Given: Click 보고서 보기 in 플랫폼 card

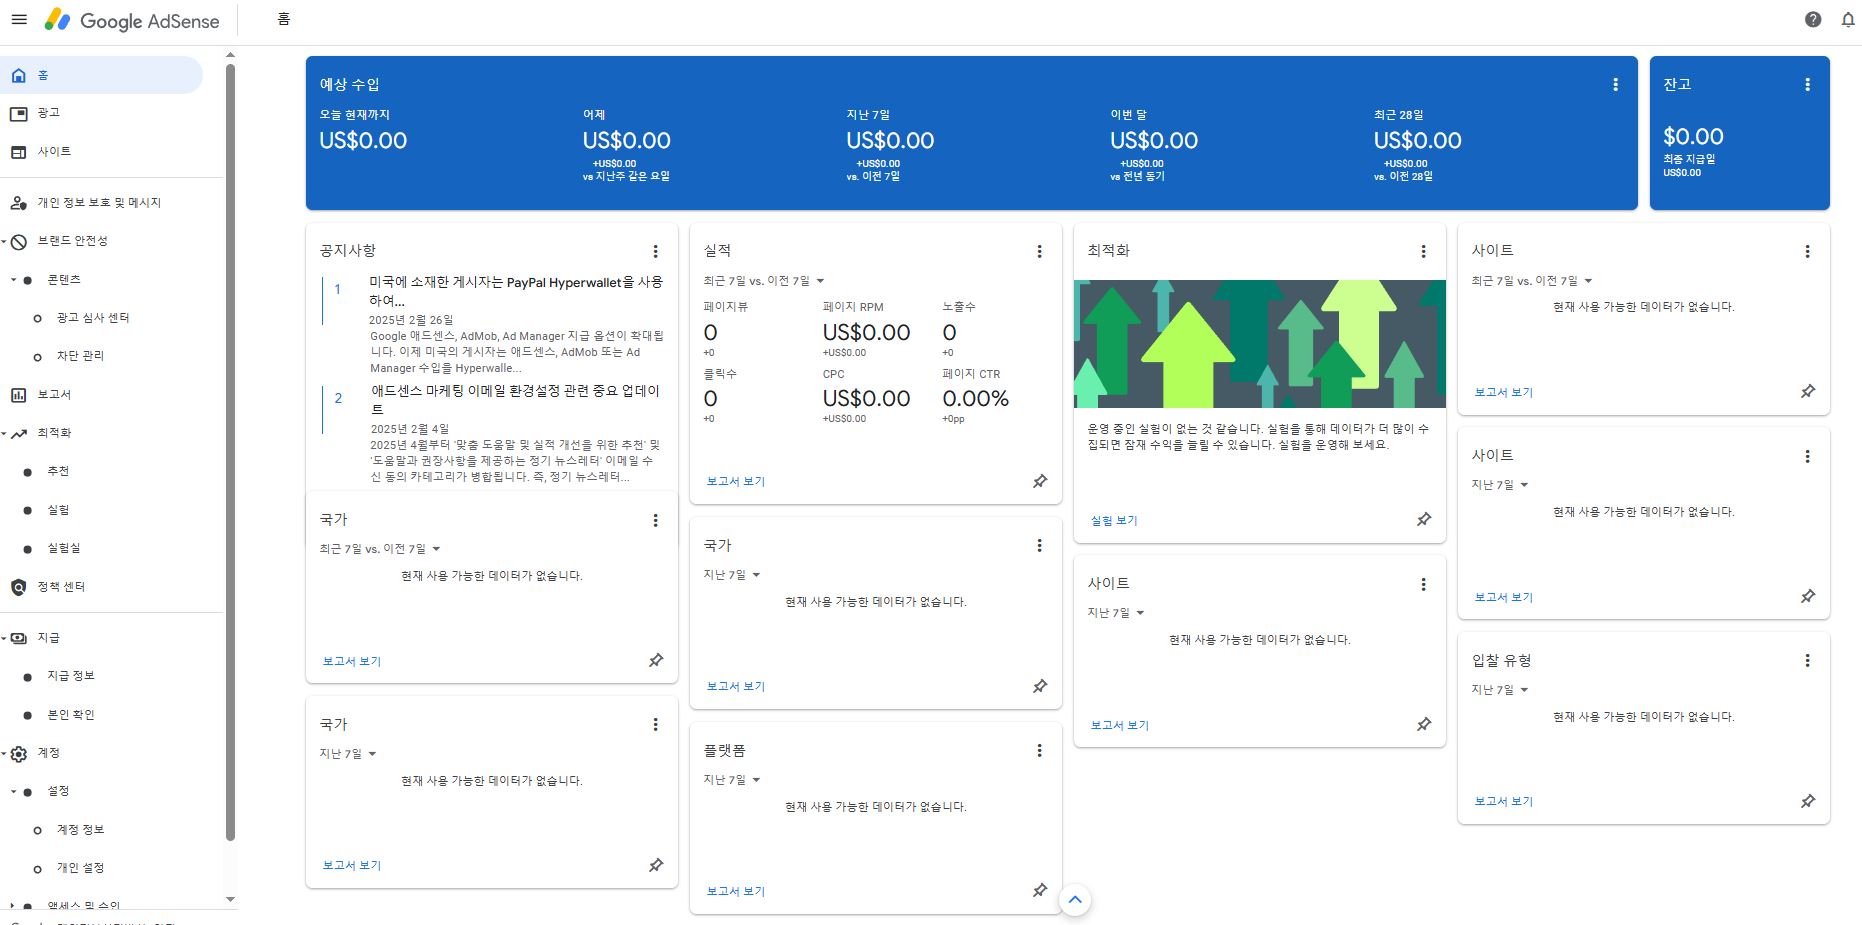Looking at the screenshot, I should pyautogui.click(x=736, y=891).
